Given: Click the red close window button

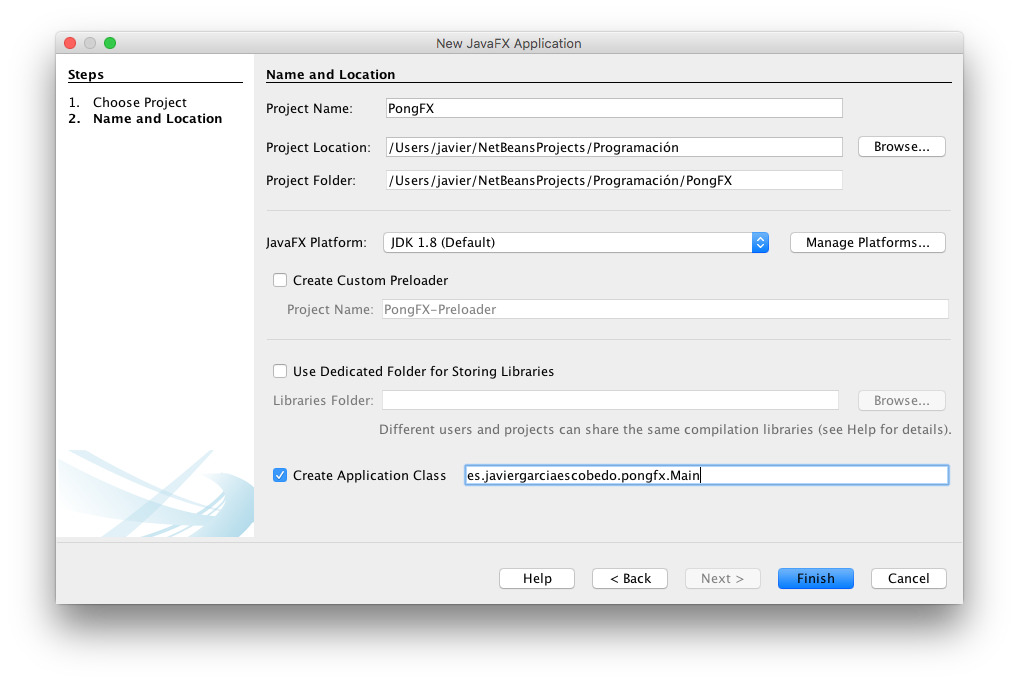Looking at the screenshot, I should pos(70,43).
